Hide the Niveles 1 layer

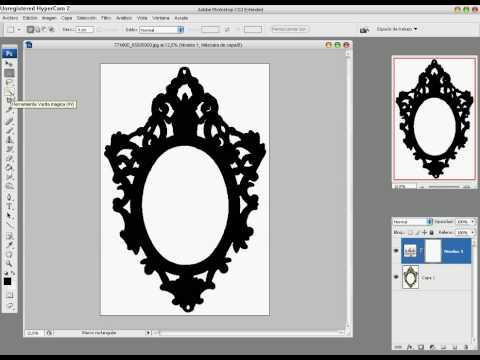point(396,251)
